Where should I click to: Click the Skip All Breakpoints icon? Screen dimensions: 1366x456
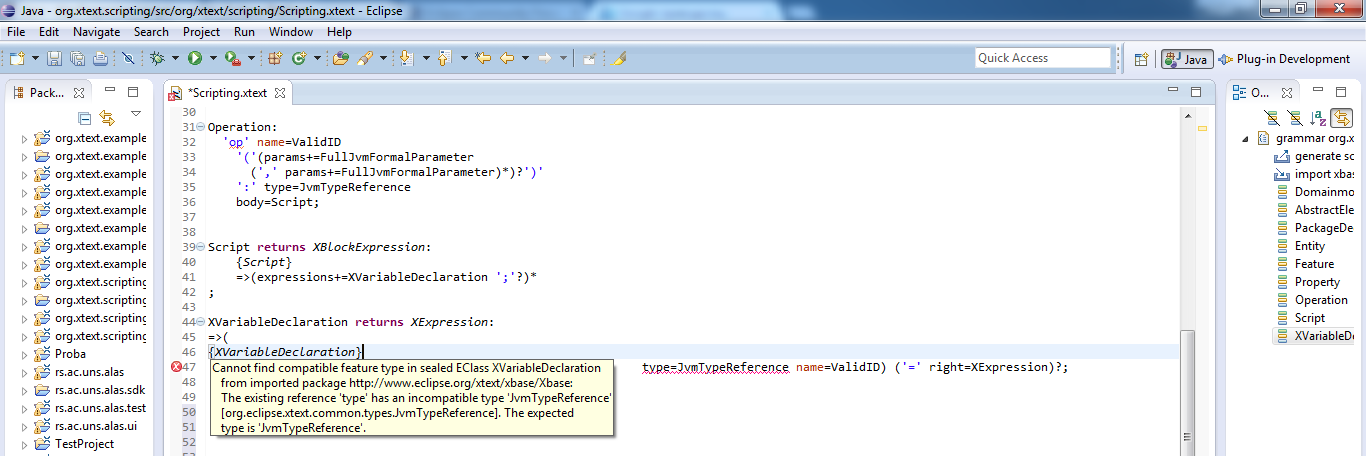[128, 59]
